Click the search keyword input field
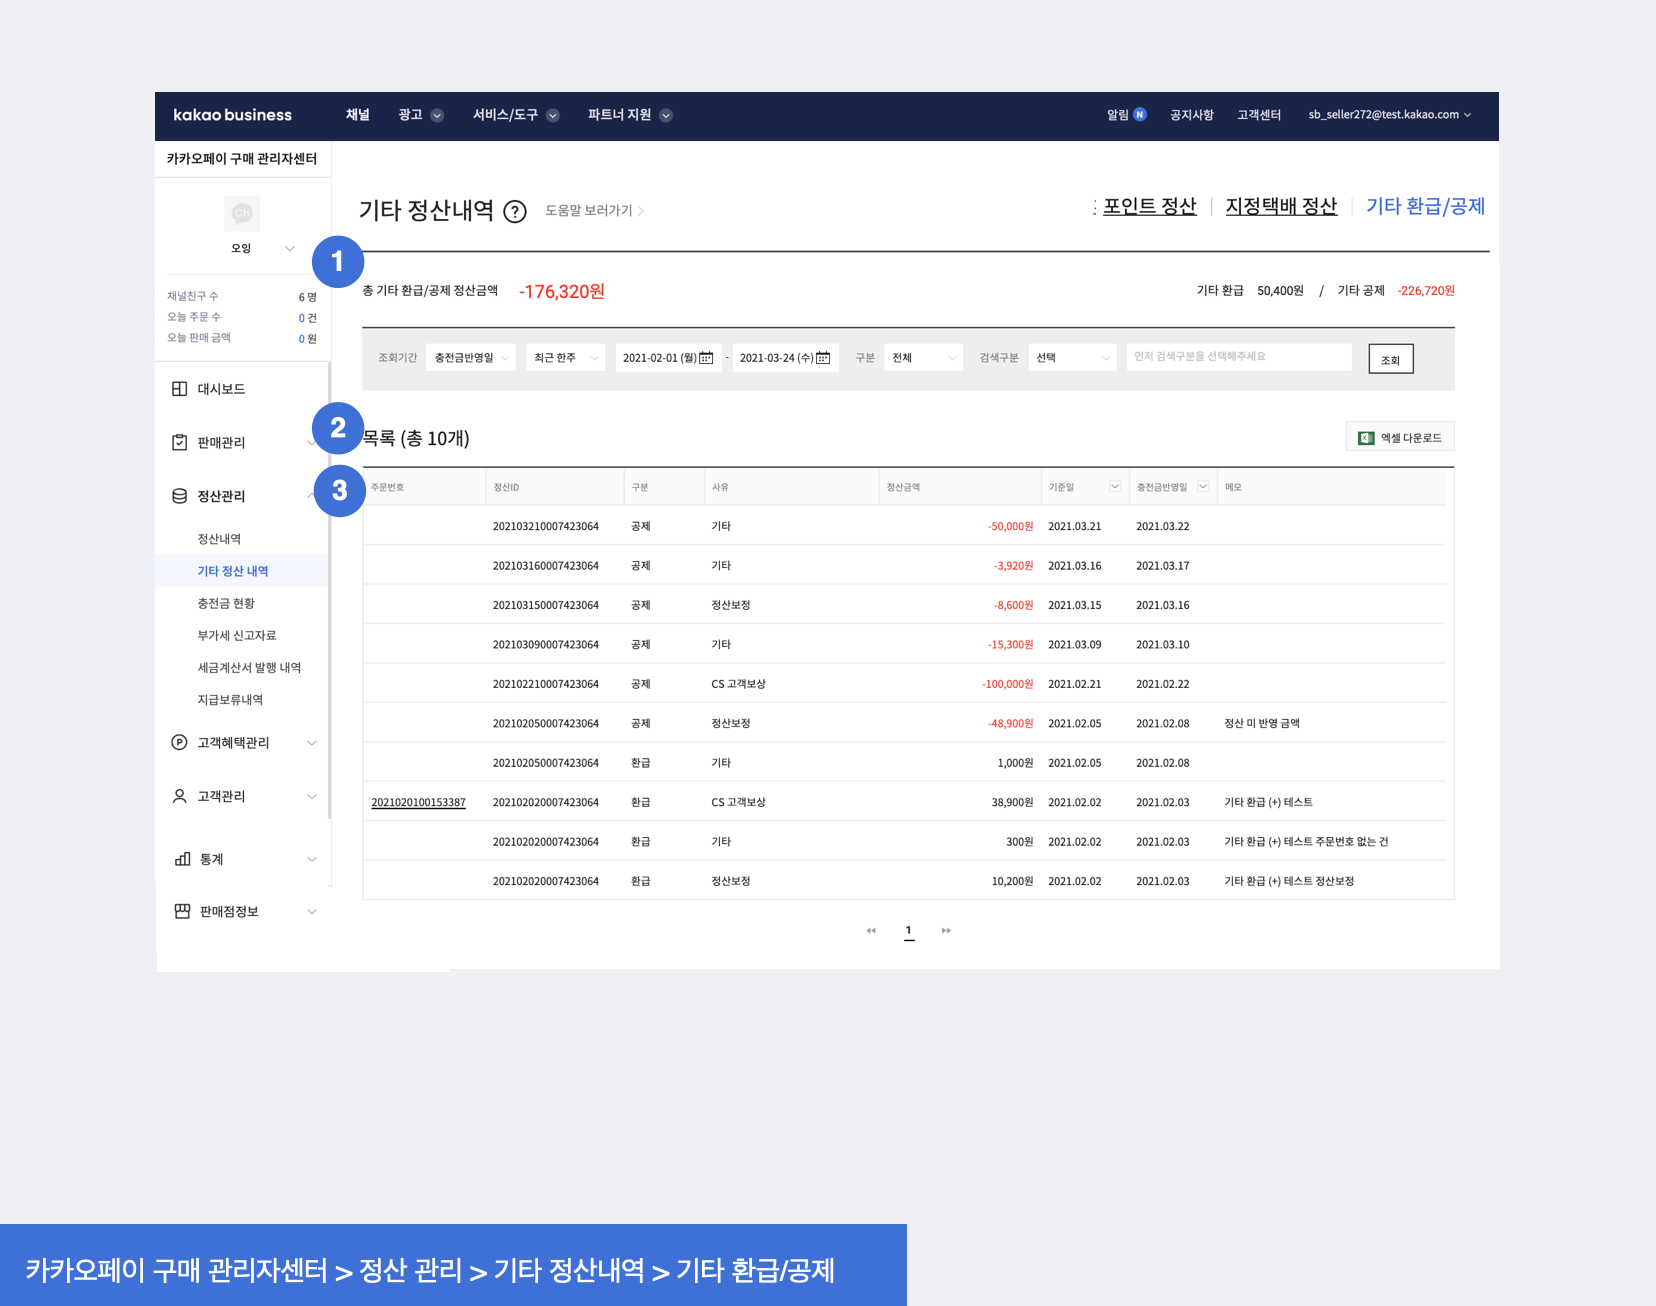Viewport: 1656px width, 1306px height. [1239, 357]
